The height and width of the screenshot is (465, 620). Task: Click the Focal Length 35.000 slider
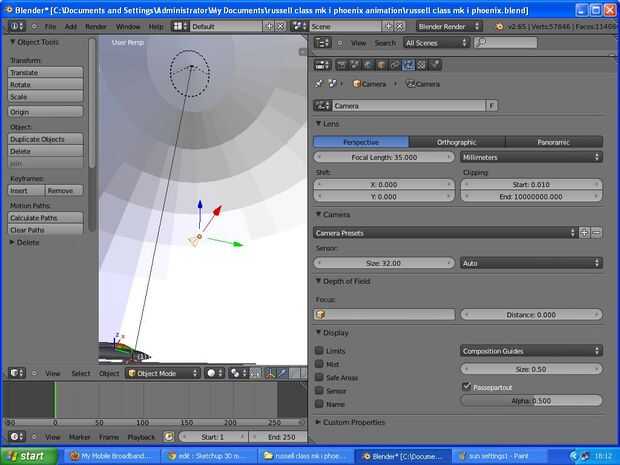tap(384, 157)
